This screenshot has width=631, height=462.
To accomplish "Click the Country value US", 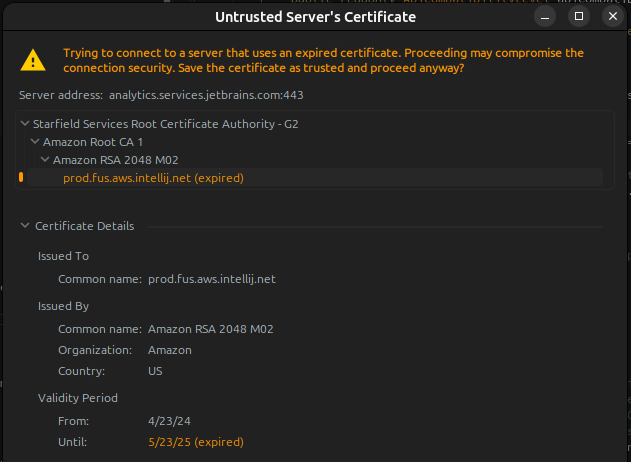I will click(155, 371).
